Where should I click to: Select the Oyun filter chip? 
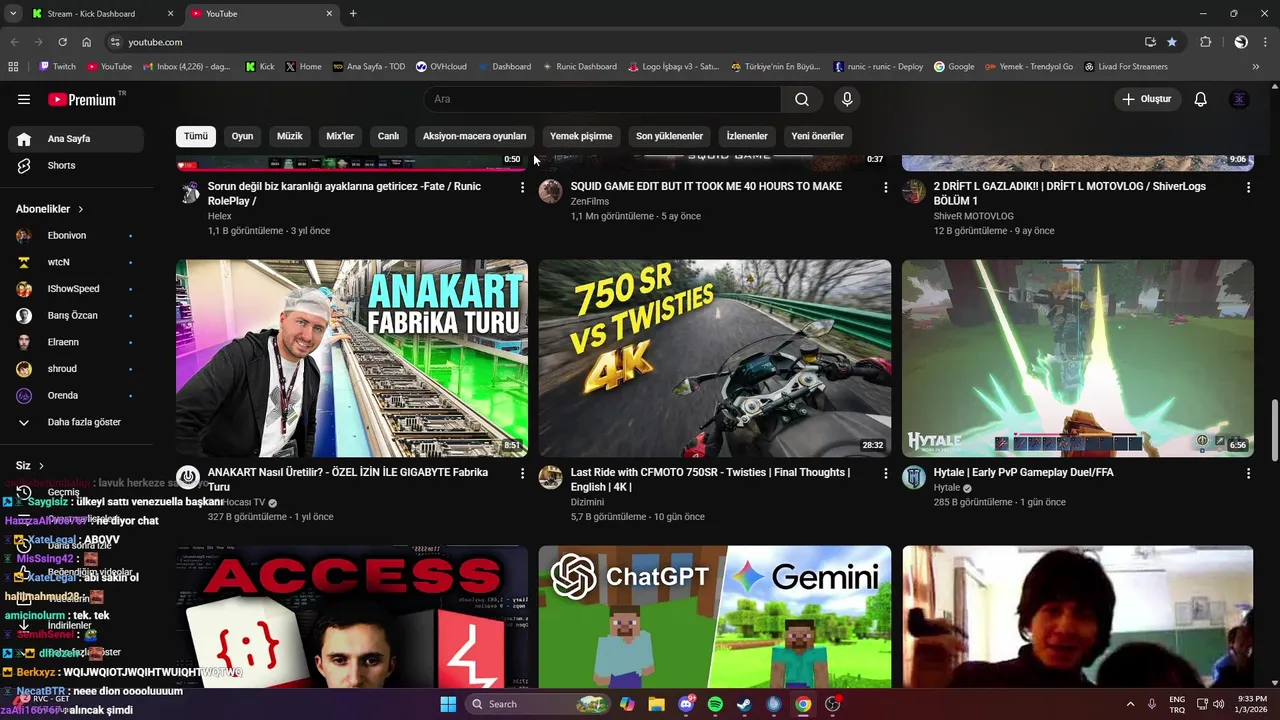click(x=242, y=136)
